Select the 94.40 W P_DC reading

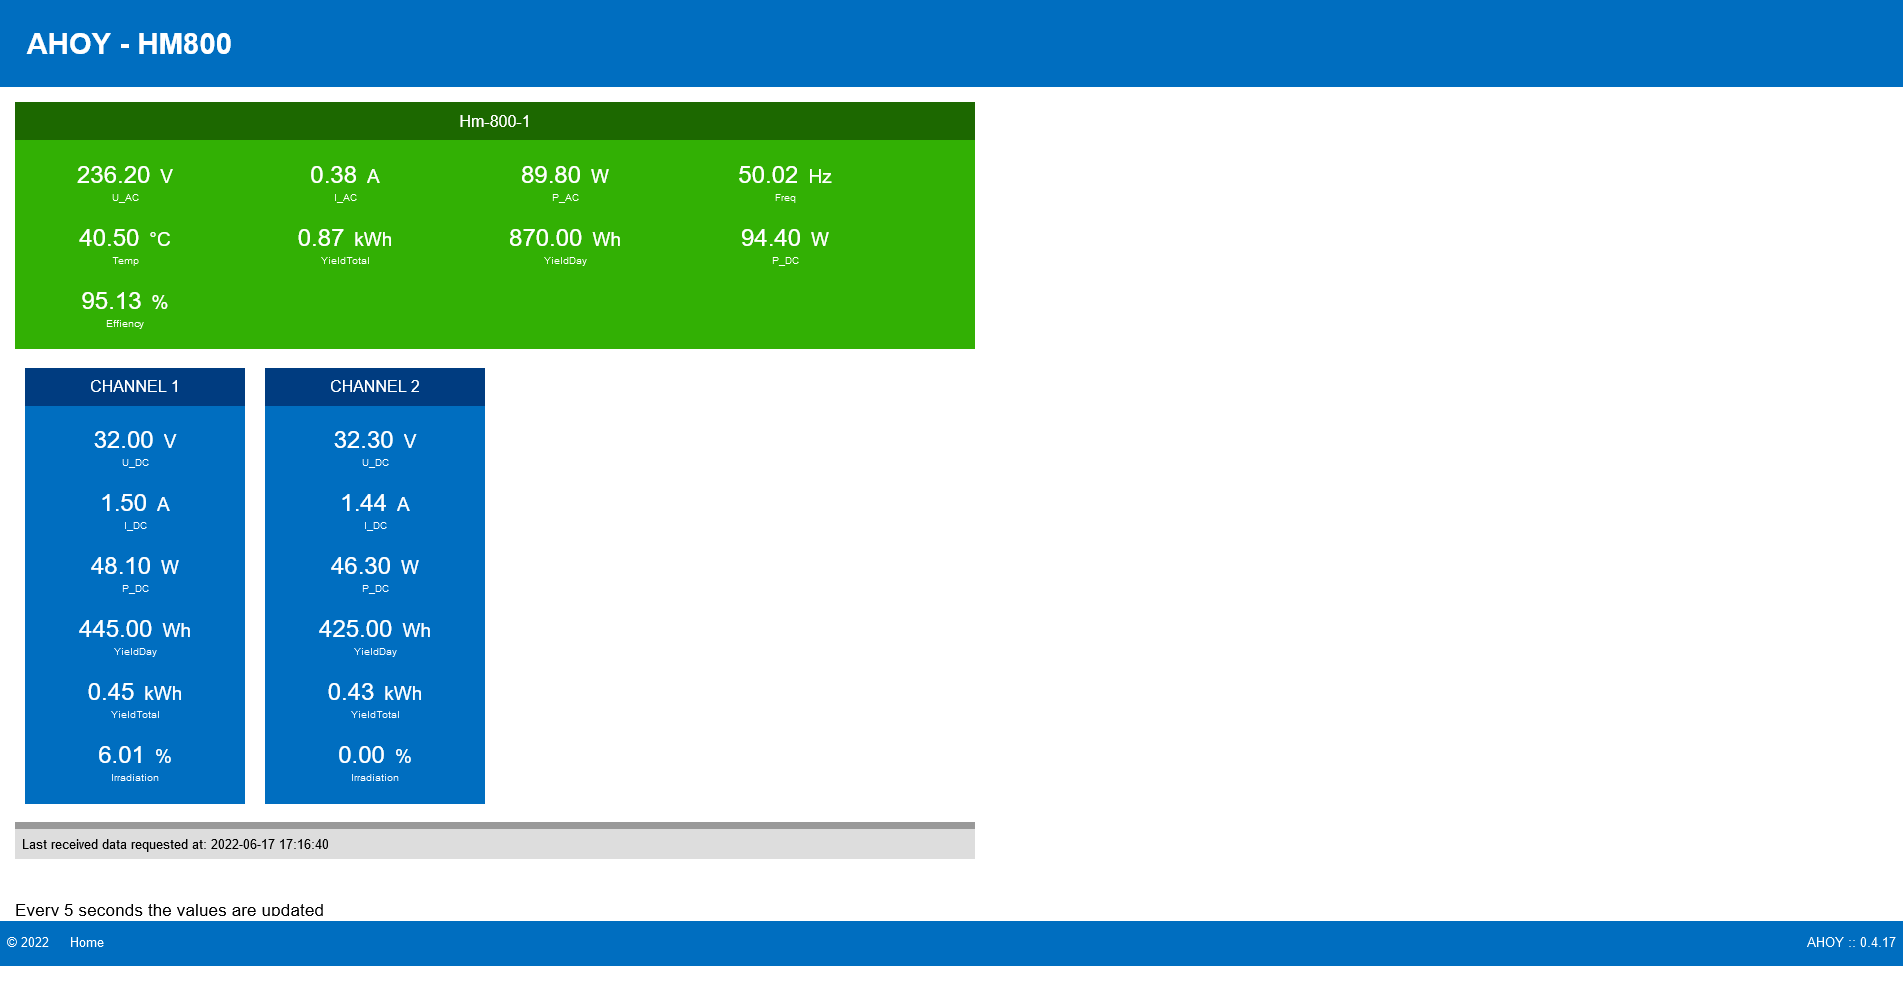[785, 239]
